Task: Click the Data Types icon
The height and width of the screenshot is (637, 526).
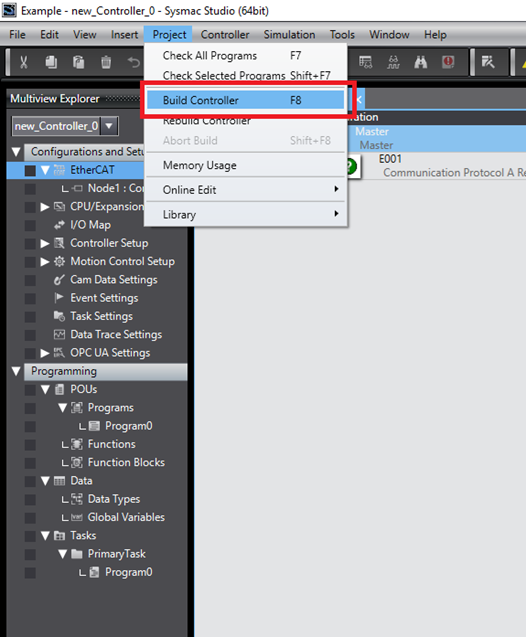Action: point(77,499)
